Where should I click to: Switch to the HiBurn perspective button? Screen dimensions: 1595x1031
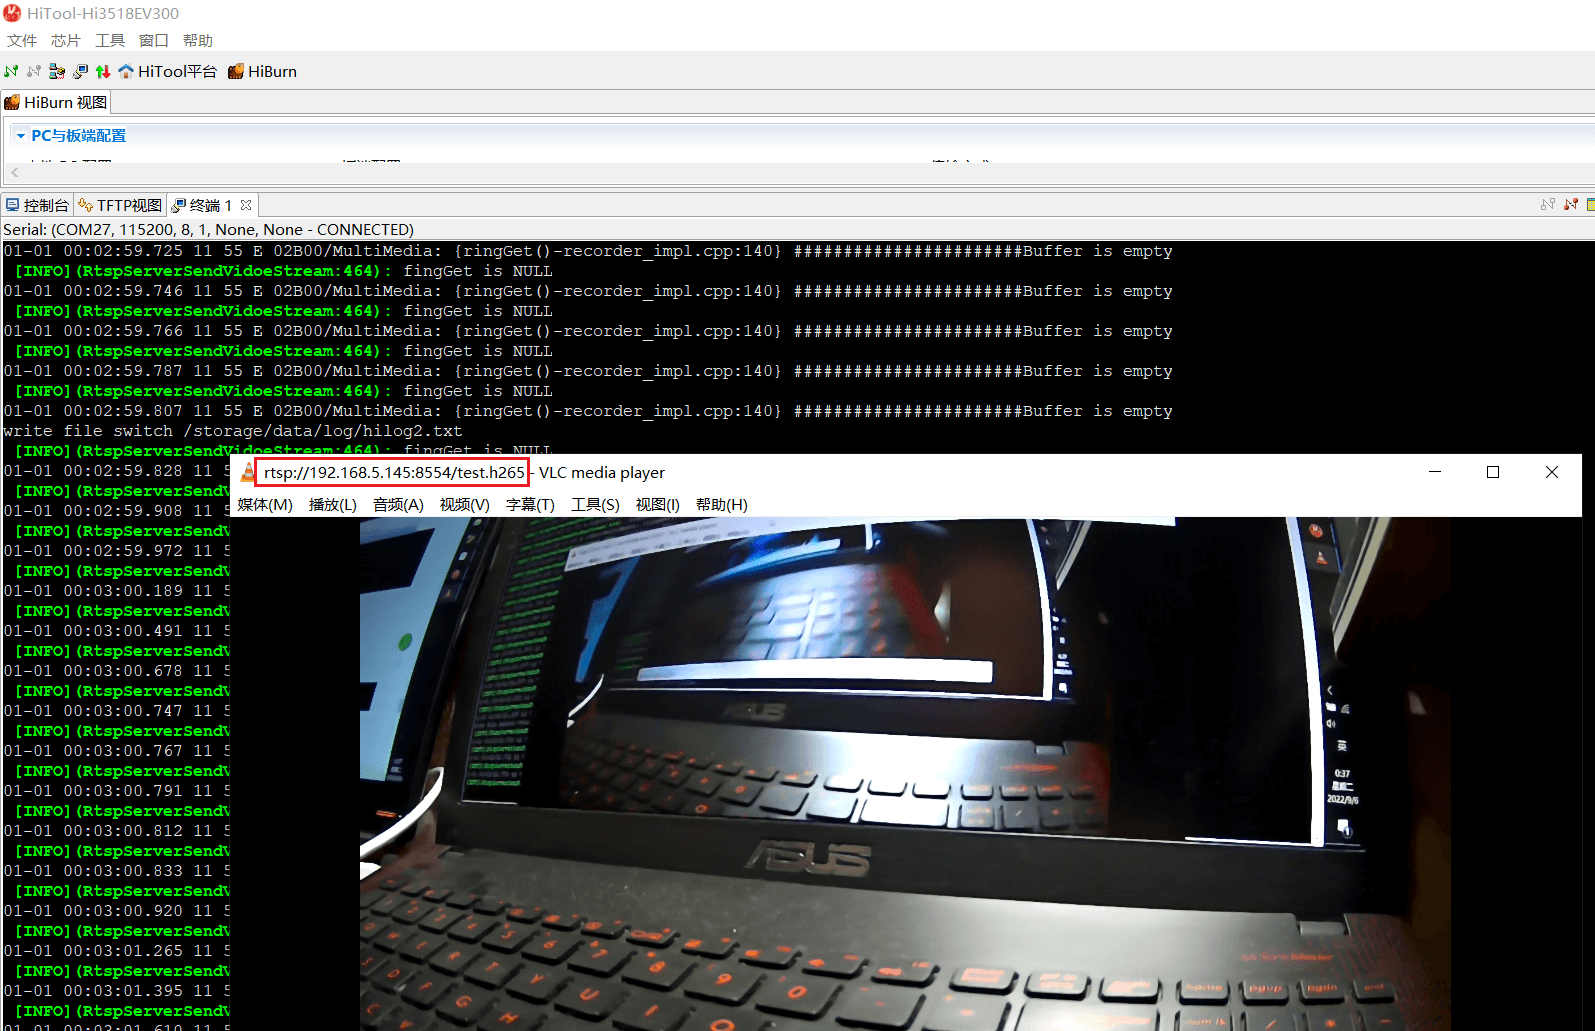click(262, 71)
